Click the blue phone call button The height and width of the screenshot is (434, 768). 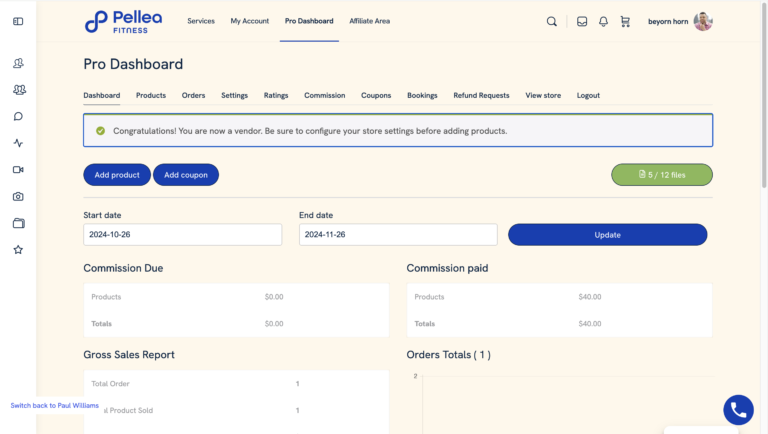(738, 410)
